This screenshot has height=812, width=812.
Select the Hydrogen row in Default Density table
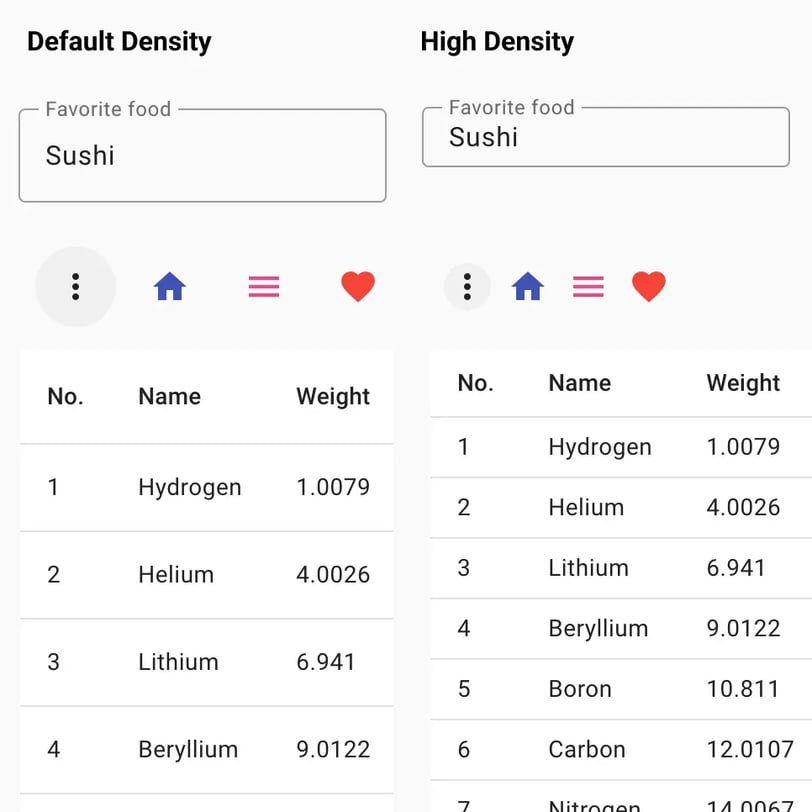207,487
